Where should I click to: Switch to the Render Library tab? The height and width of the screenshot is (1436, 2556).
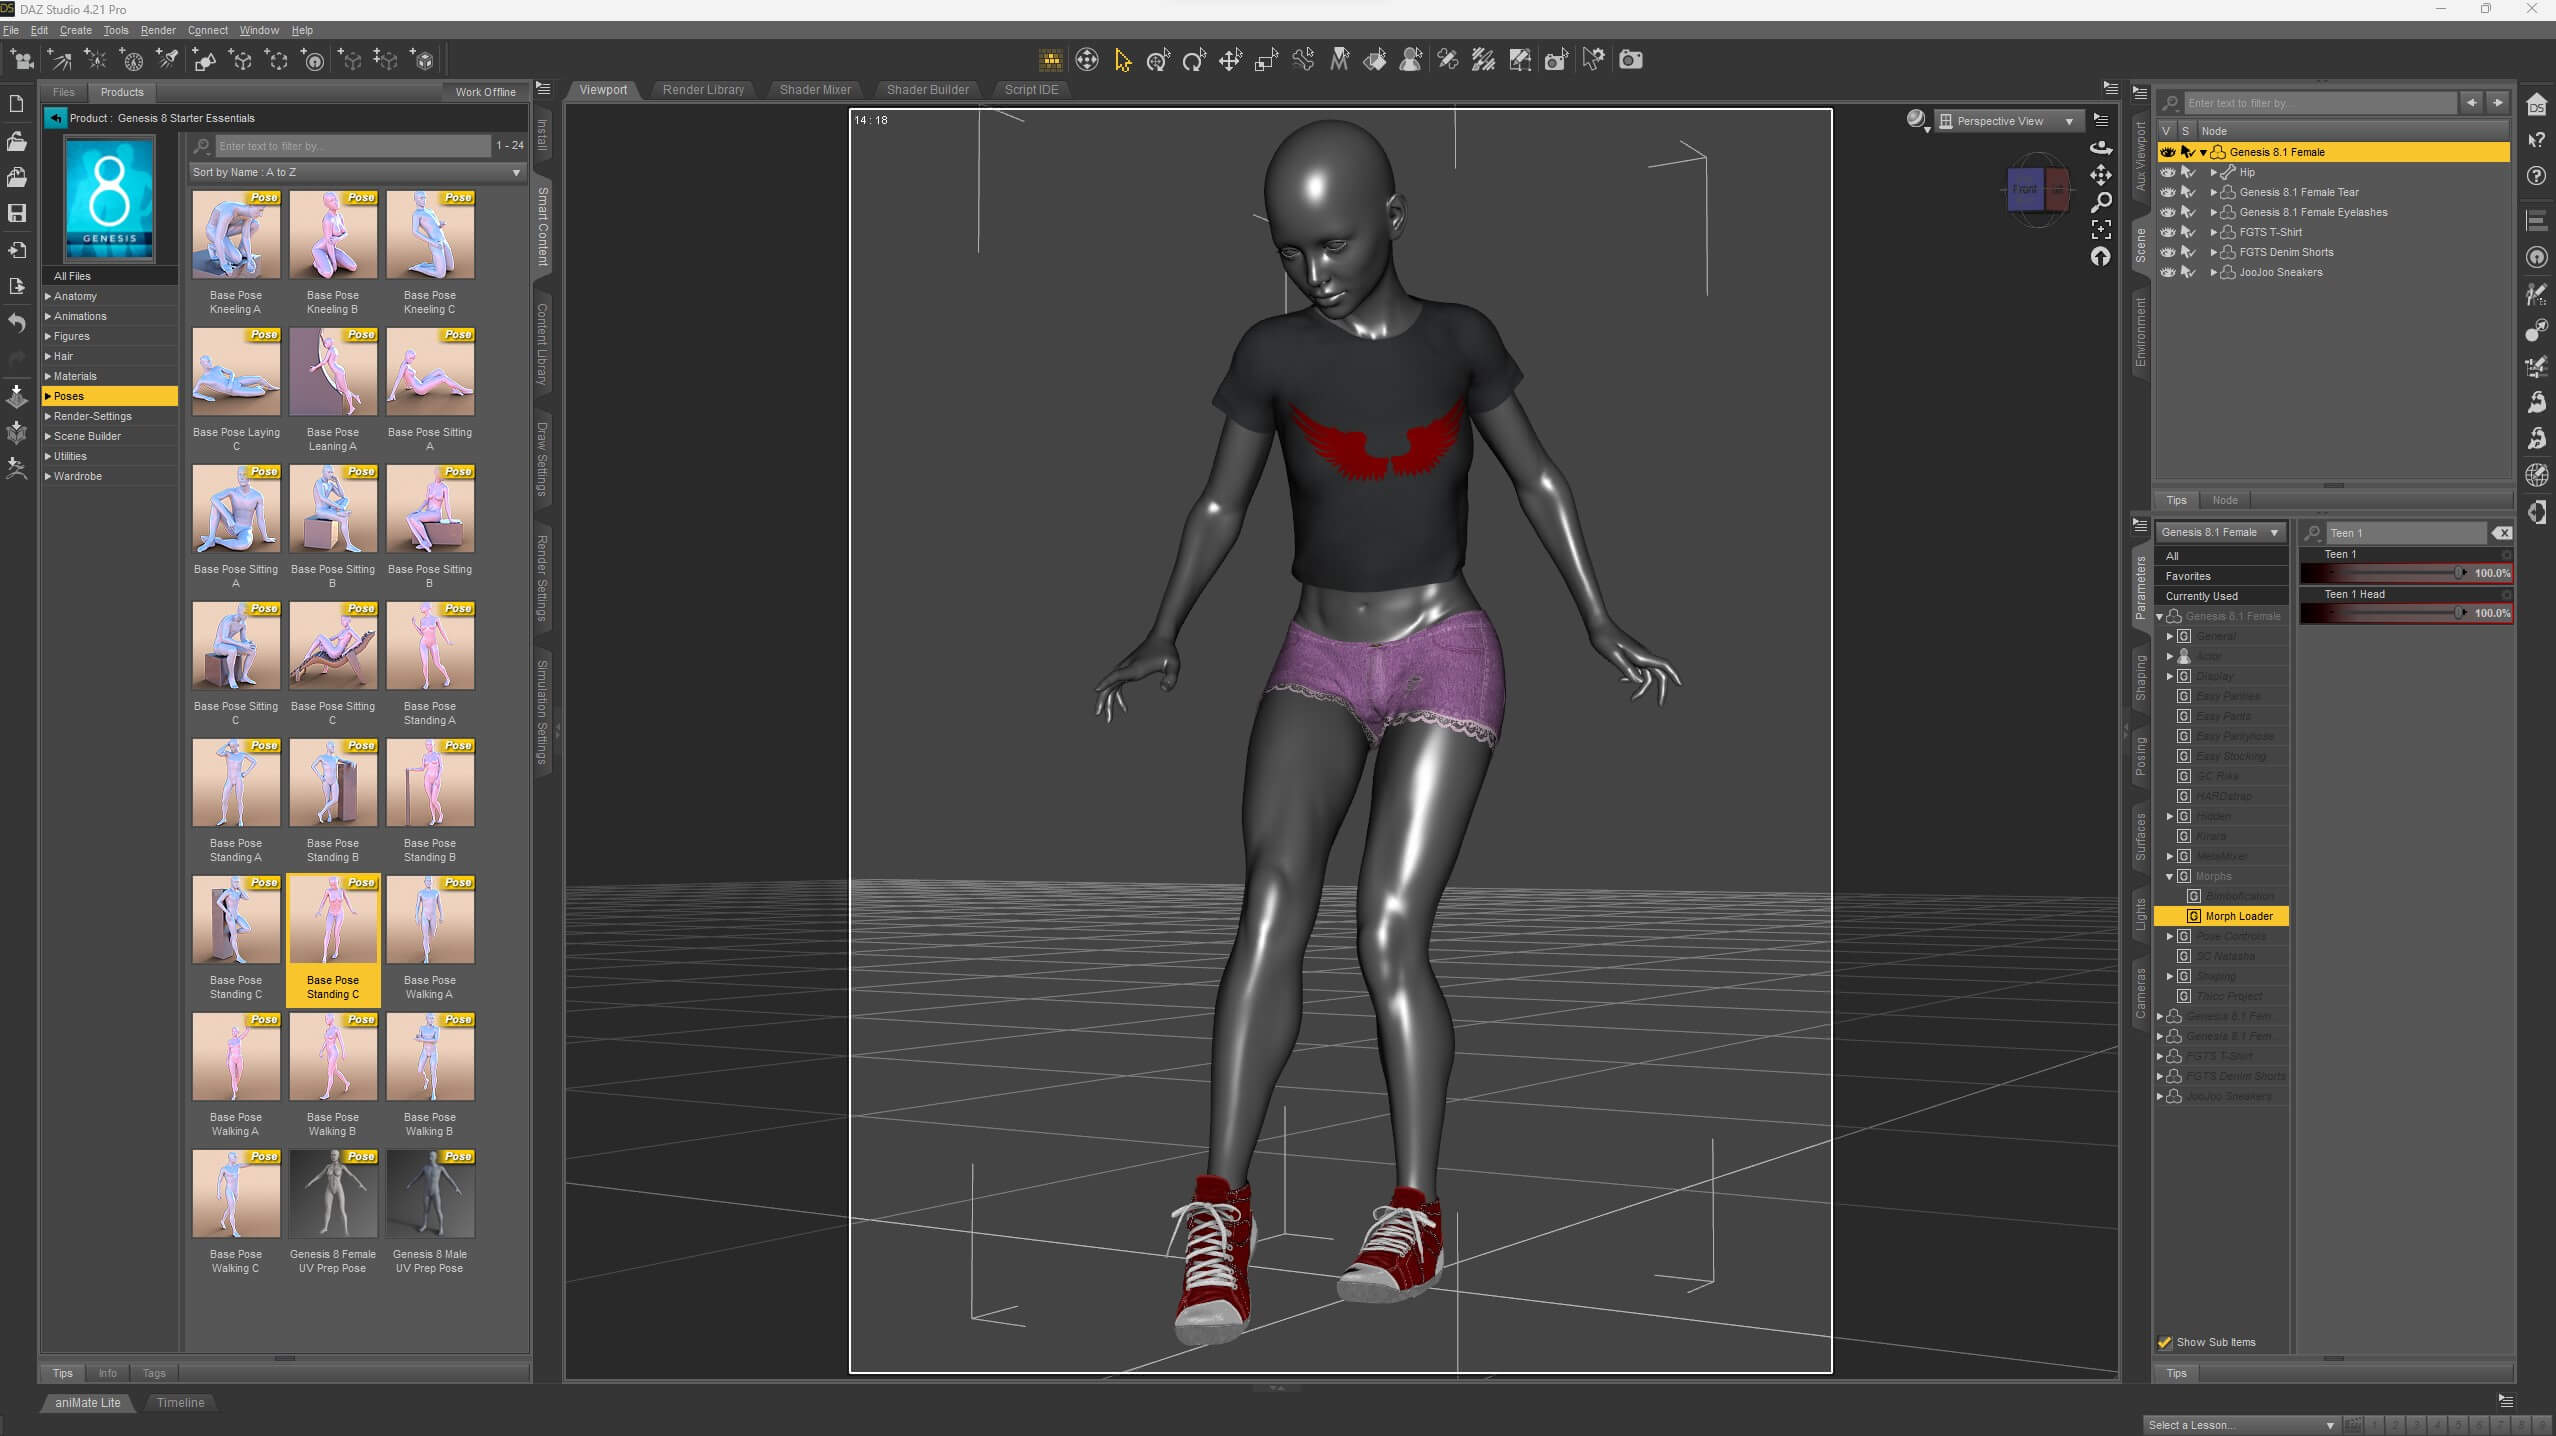(704, 91)
